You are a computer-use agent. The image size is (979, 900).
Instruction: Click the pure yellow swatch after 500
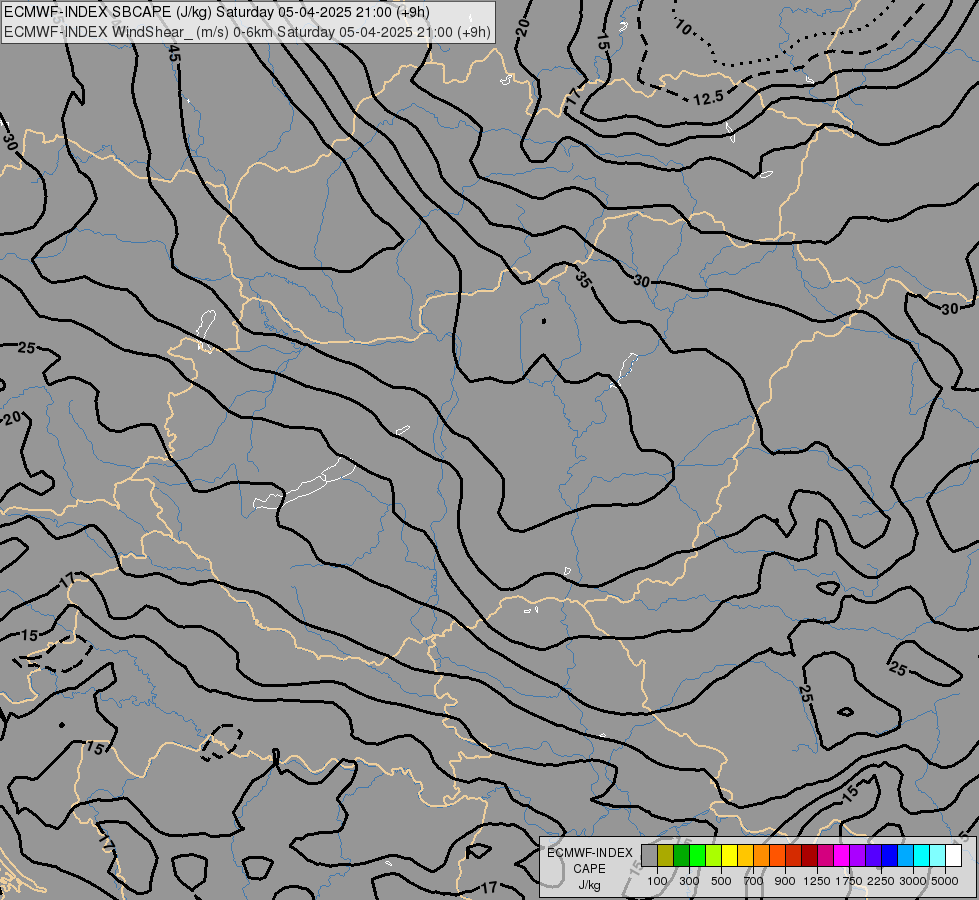point(729,855)
